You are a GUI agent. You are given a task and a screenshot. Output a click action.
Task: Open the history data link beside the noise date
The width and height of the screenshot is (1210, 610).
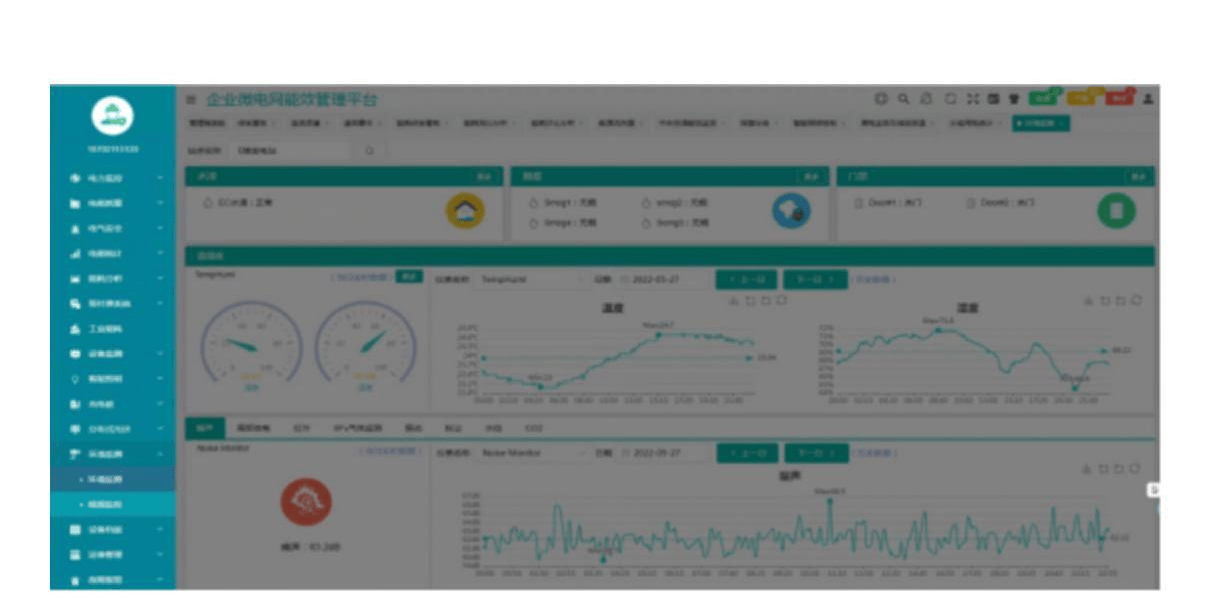[x=875, y=453]
